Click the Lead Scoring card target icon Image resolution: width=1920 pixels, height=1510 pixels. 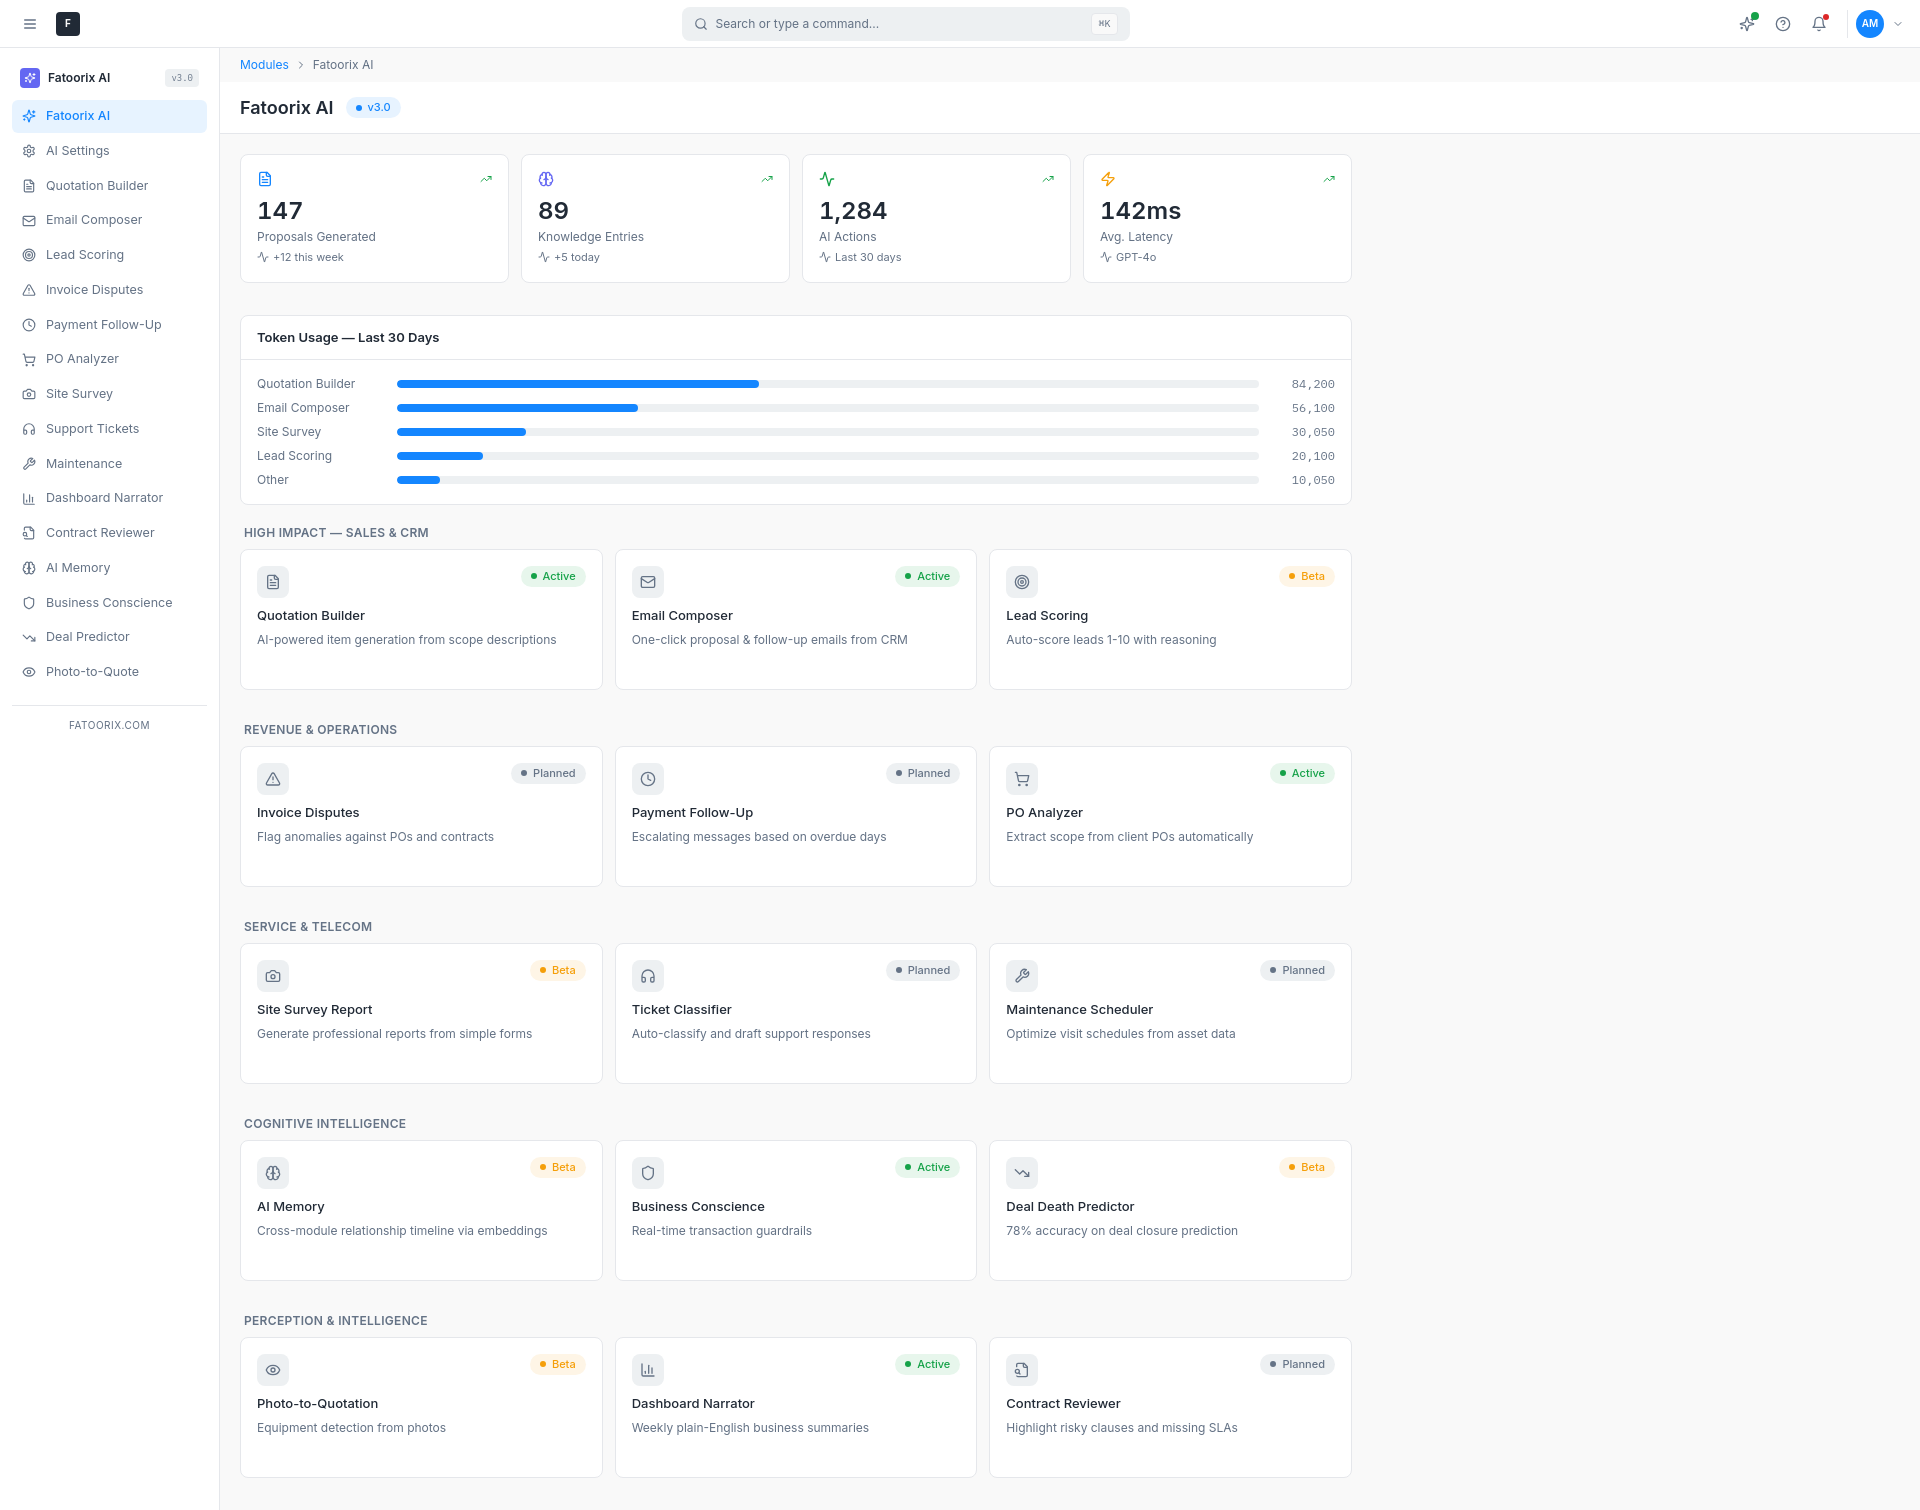point(1022,582)
